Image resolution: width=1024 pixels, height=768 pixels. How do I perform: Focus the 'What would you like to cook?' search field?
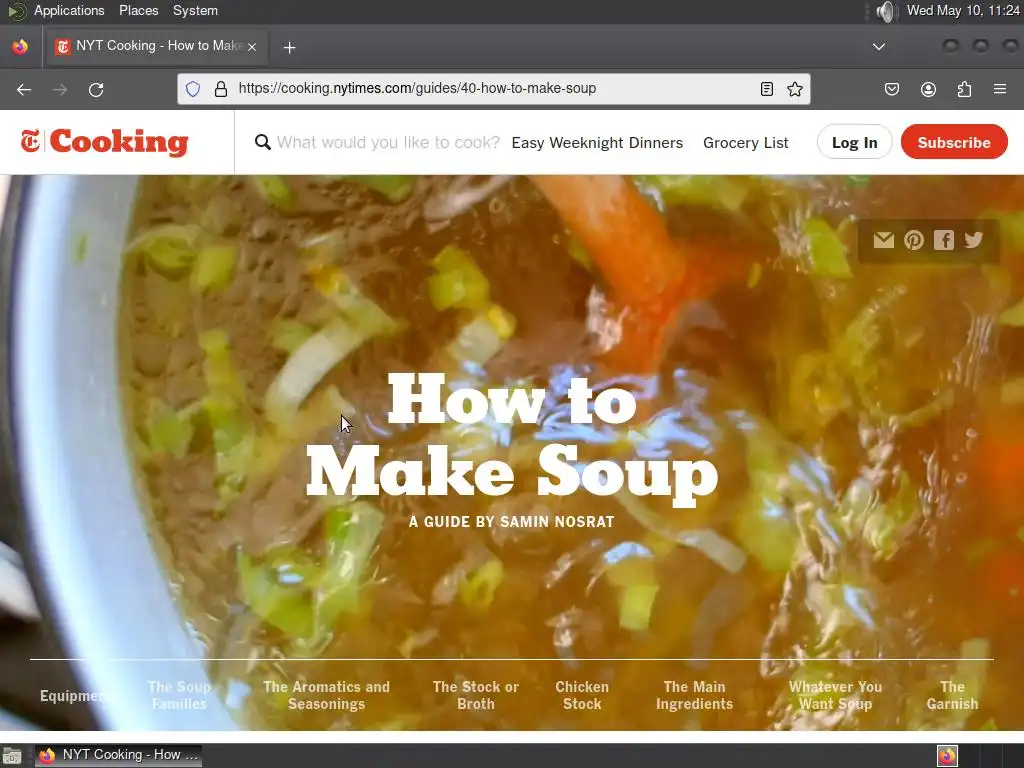(388, 142)
